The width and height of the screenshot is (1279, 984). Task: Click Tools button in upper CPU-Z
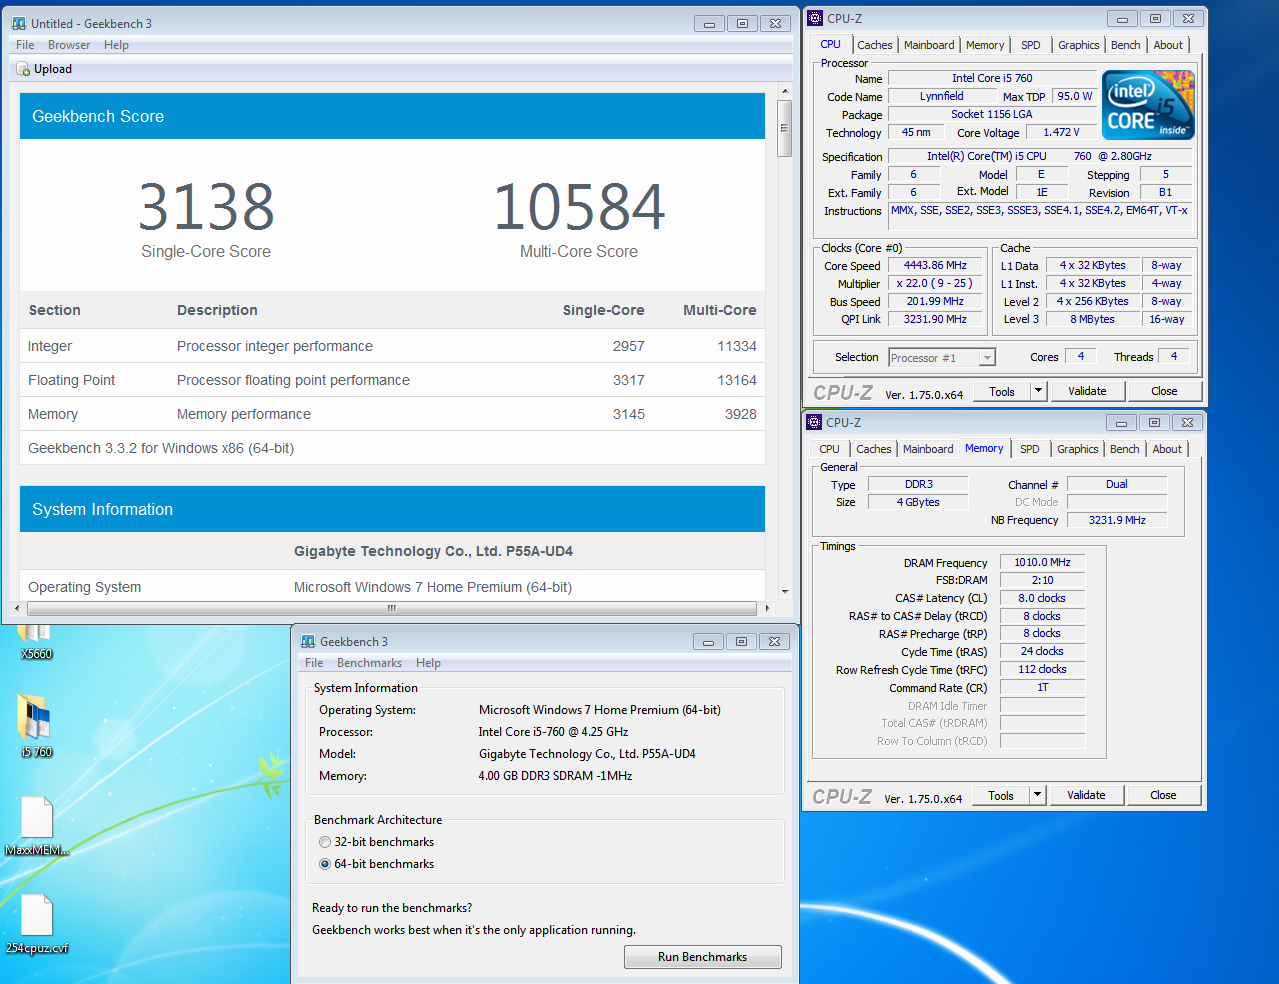click(x=1002, y=391)
